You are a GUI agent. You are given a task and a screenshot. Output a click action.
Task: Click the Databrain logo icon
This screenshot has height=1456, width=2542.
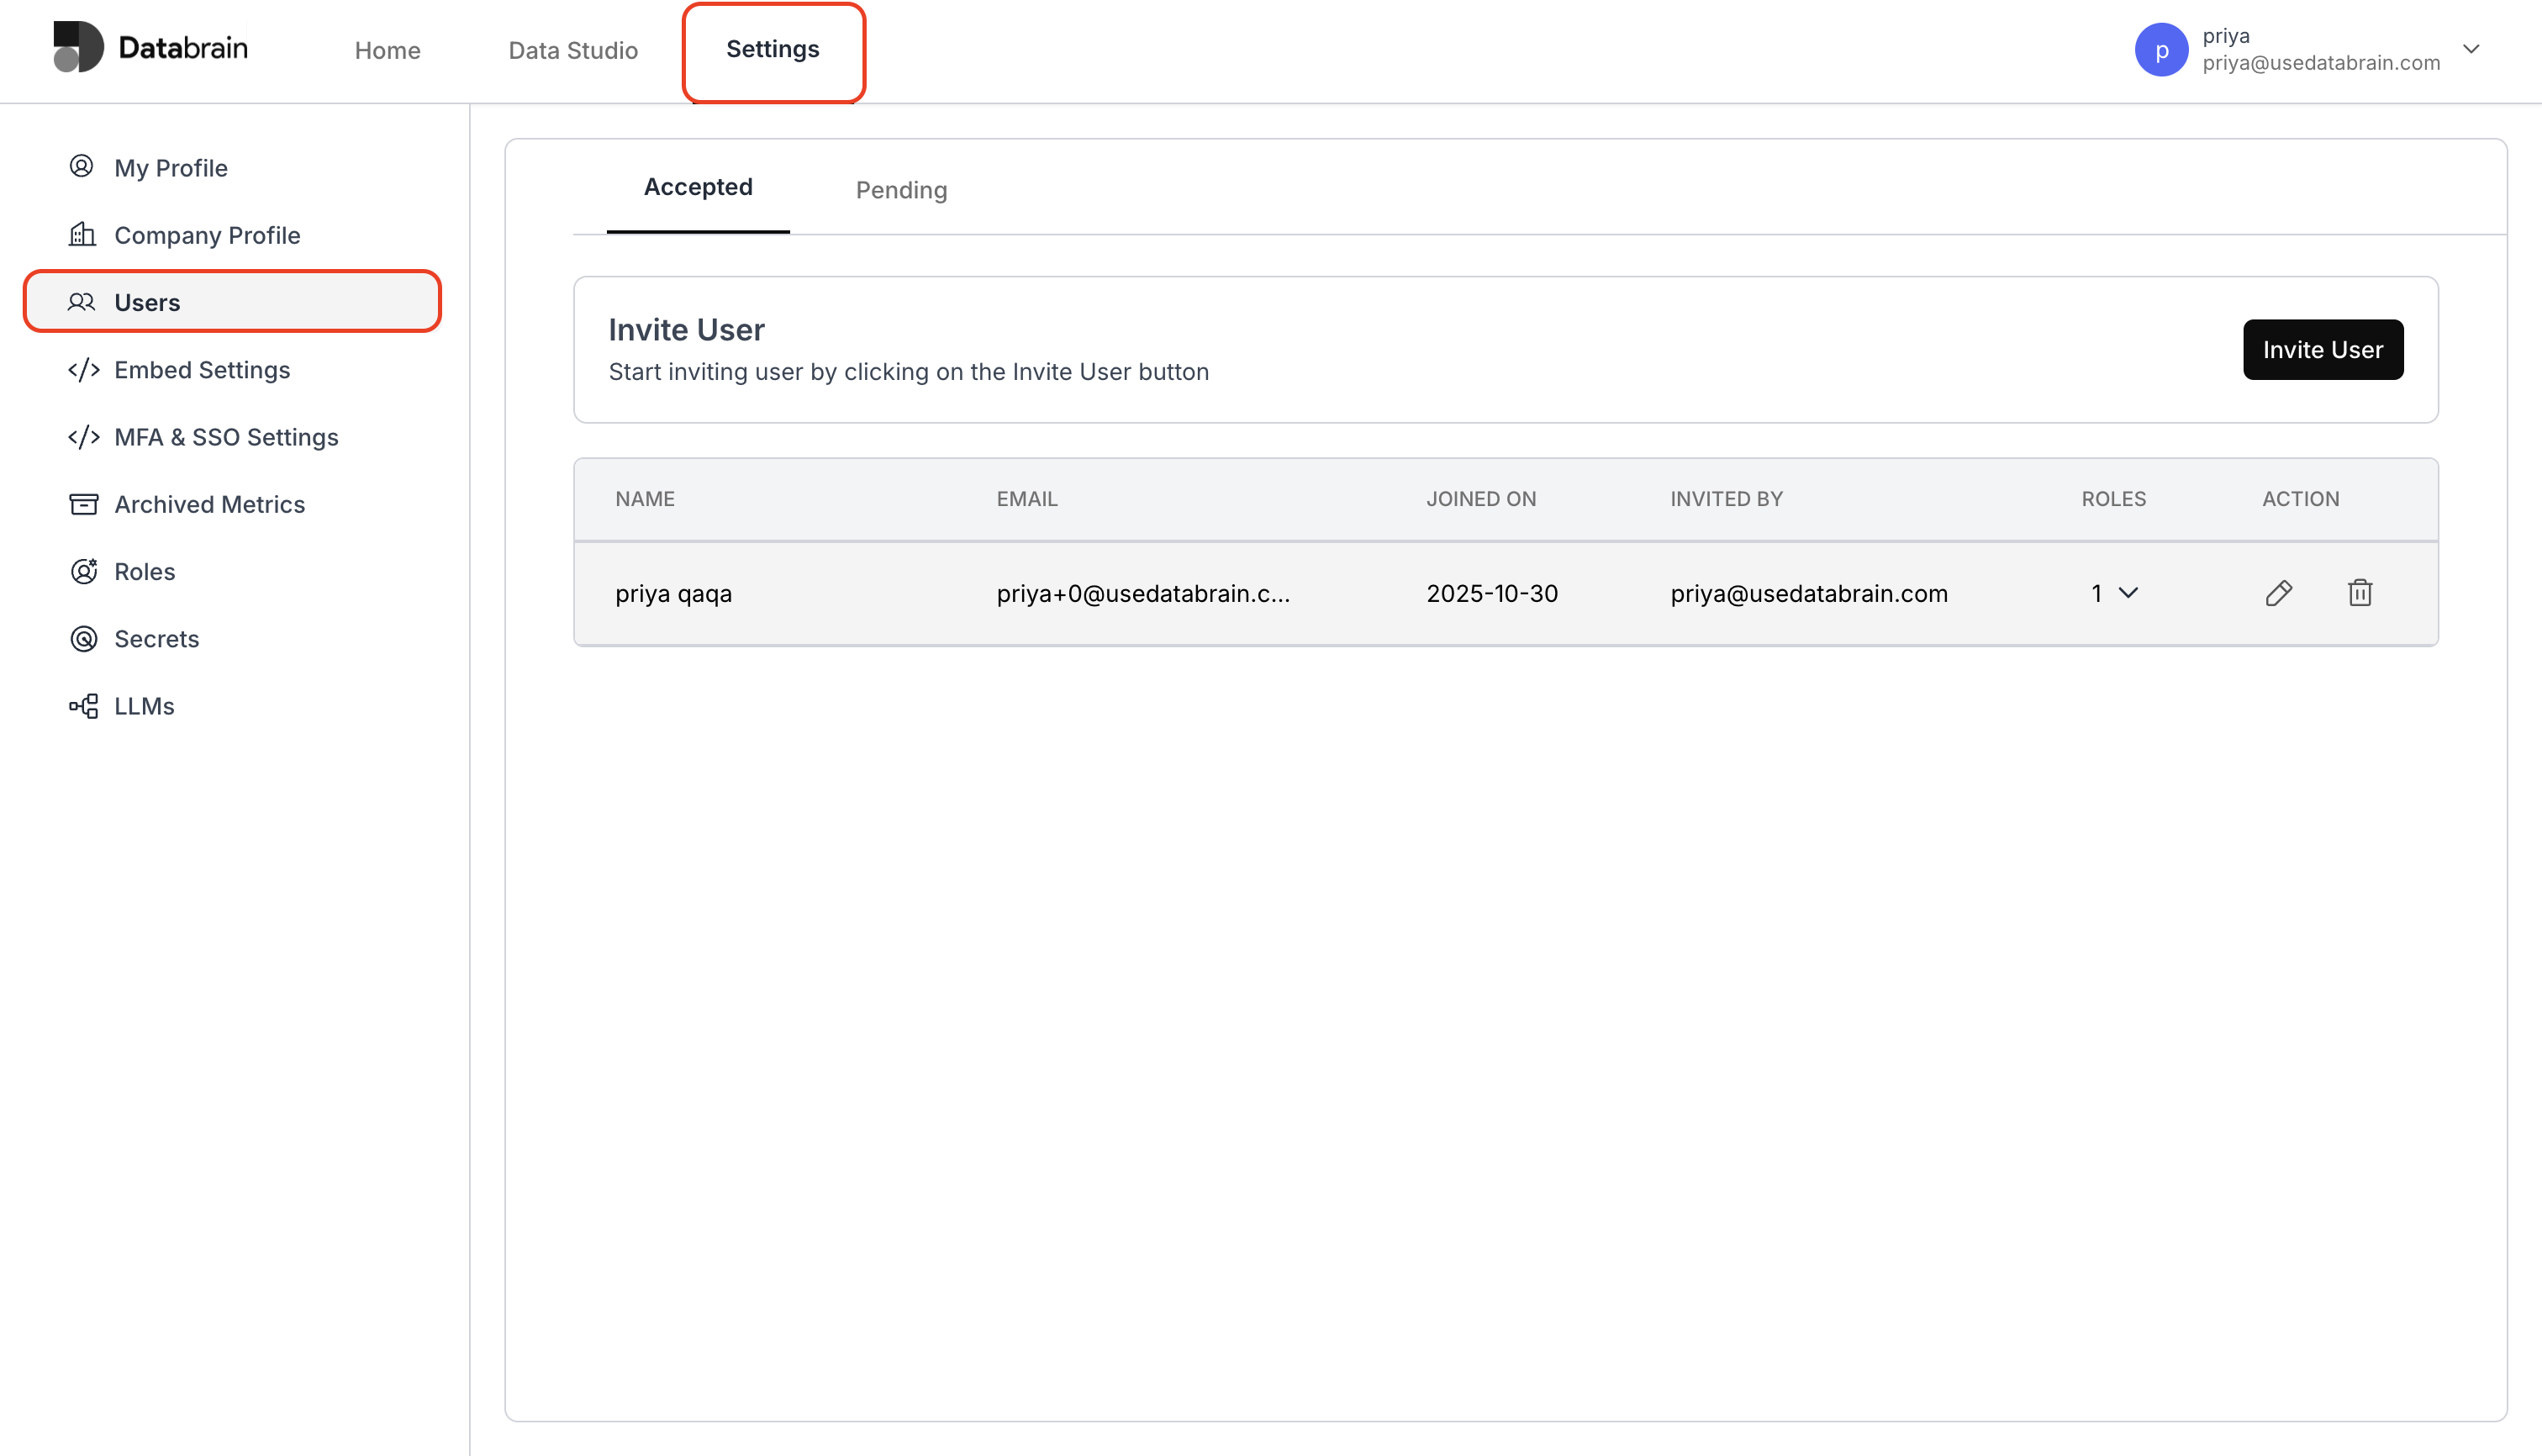point(78,47)
